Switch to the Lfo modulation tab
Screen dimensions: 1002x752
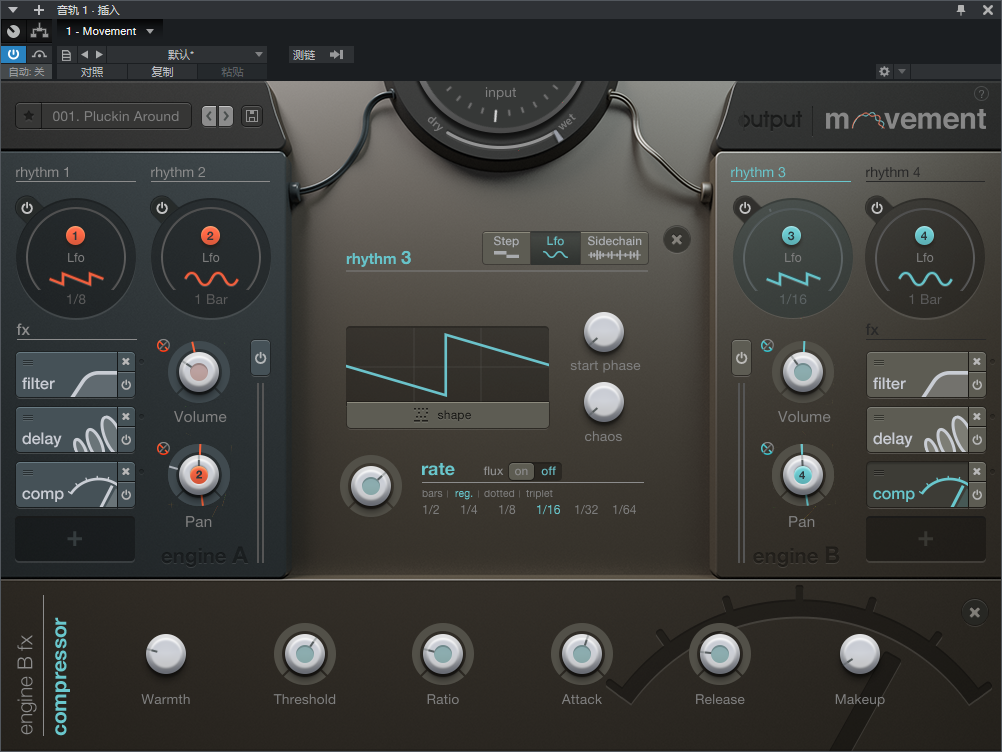[x=555, y=247]
